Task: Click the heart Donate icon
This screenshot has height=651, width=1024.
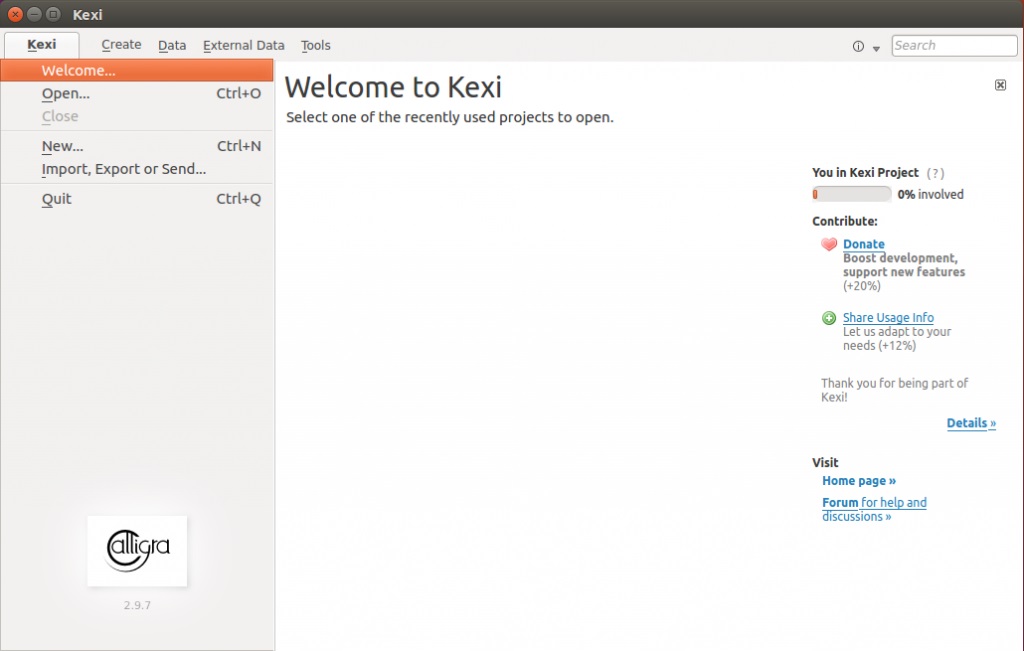Action: pos(829,244)
